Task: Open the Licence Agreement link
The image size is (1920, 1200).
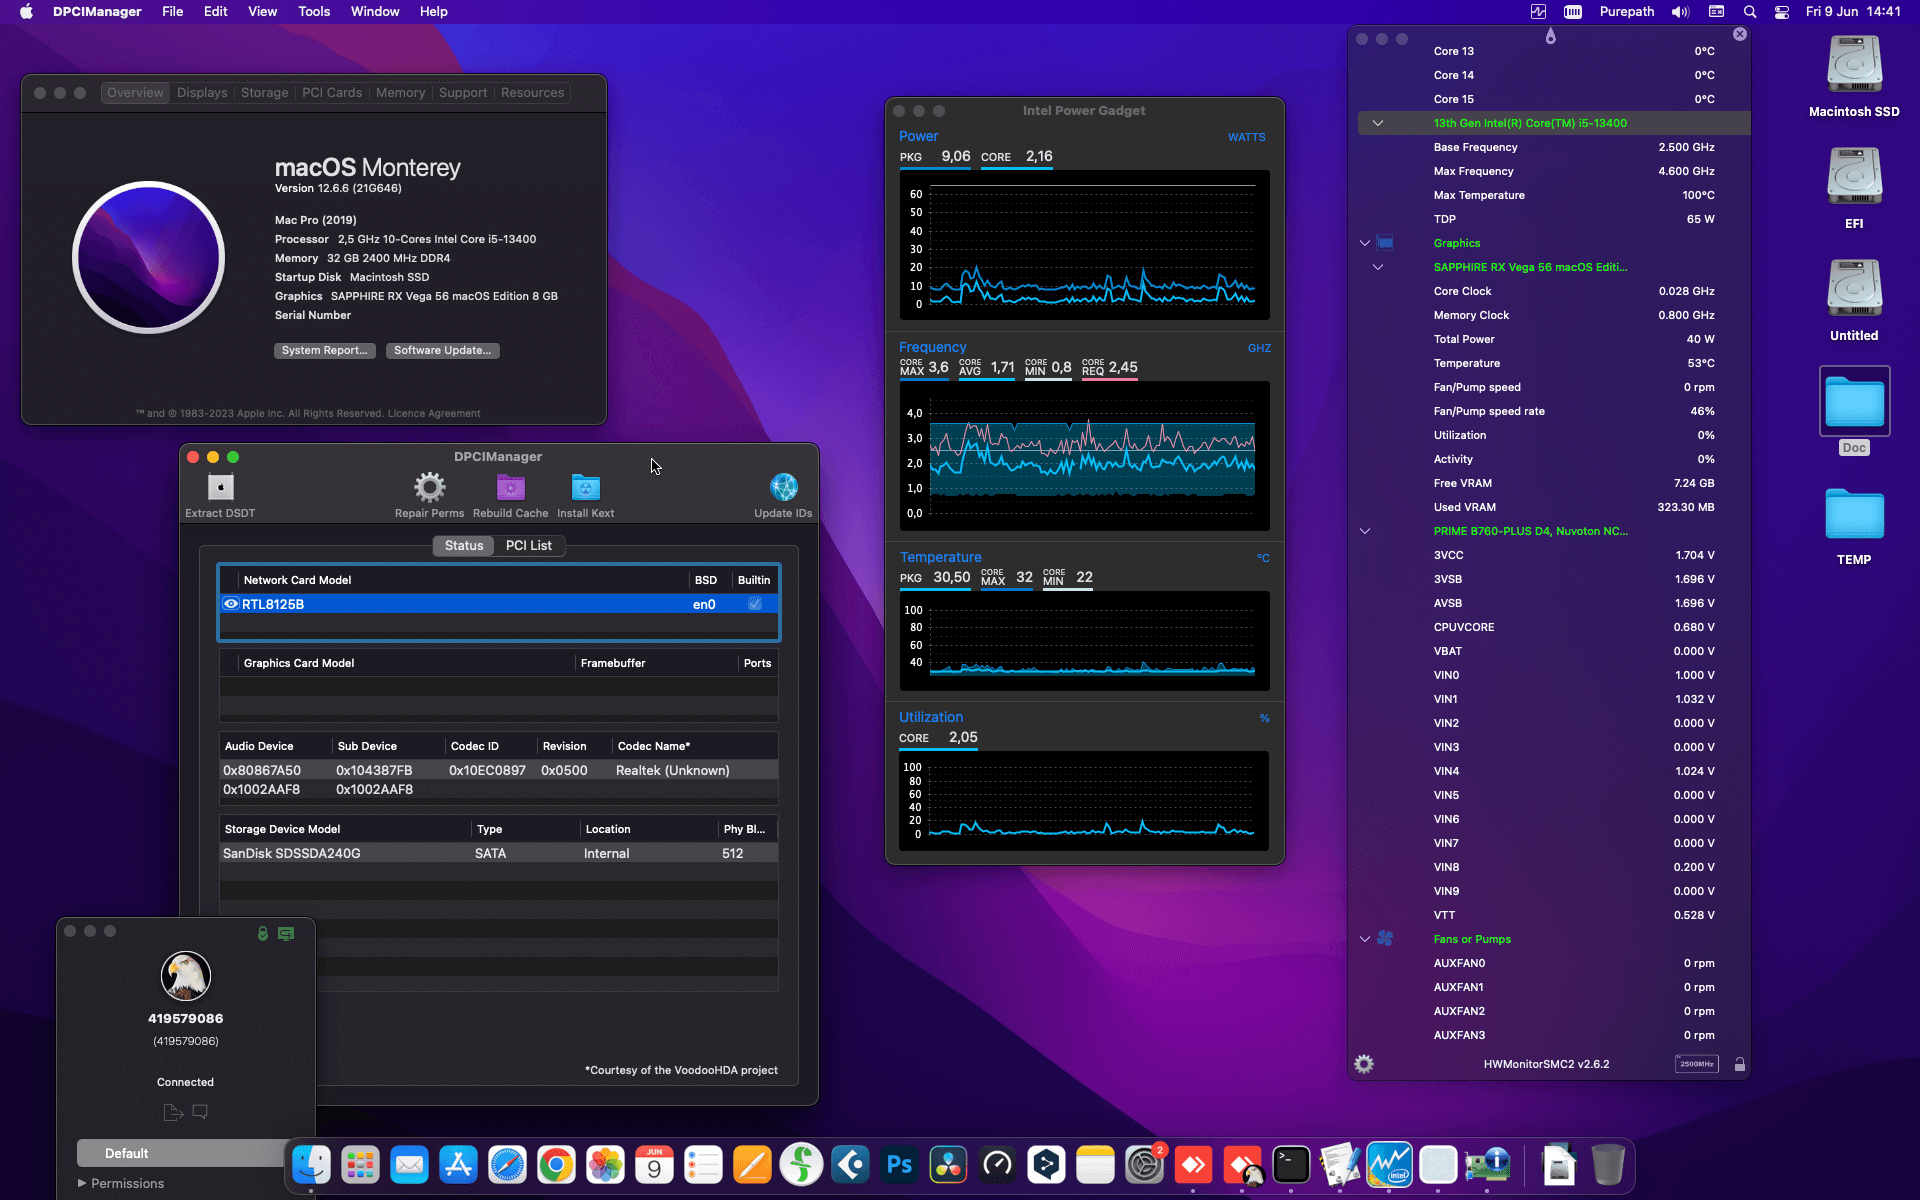Action: [434, 413]
